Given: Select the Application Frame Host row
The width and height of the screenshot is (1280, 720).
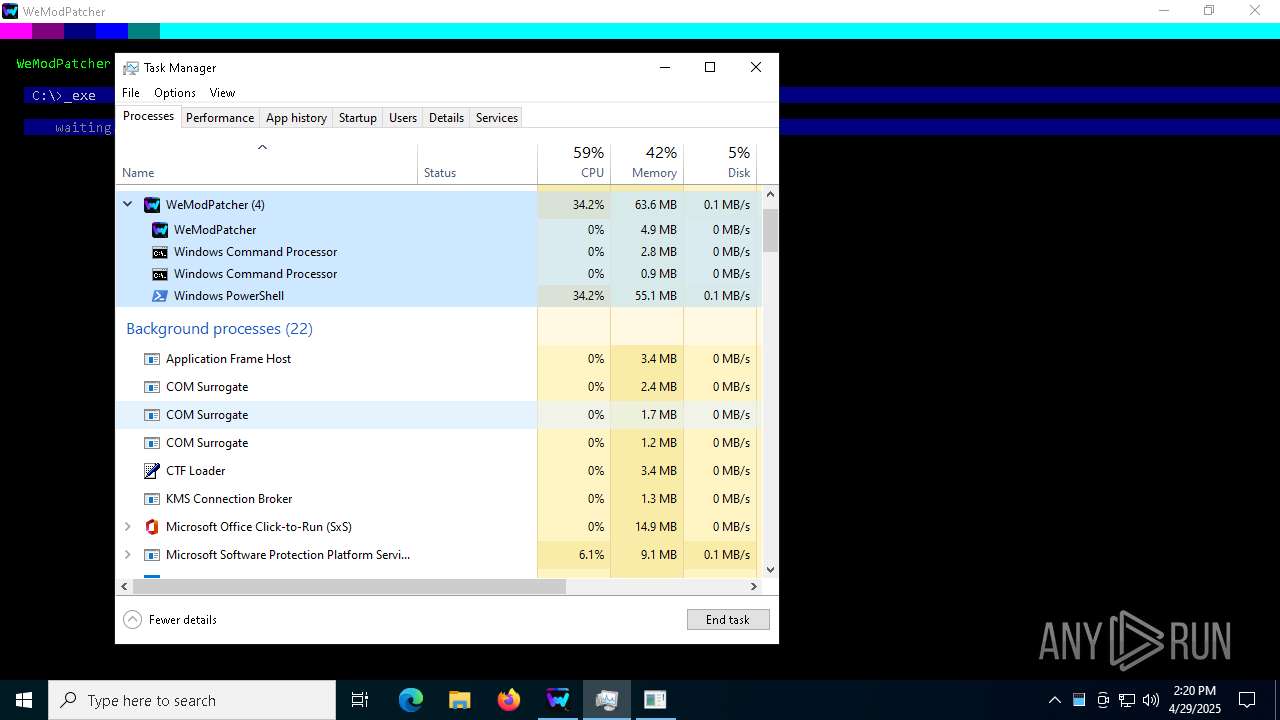Looking at the screenshot, I should [438, 359].
